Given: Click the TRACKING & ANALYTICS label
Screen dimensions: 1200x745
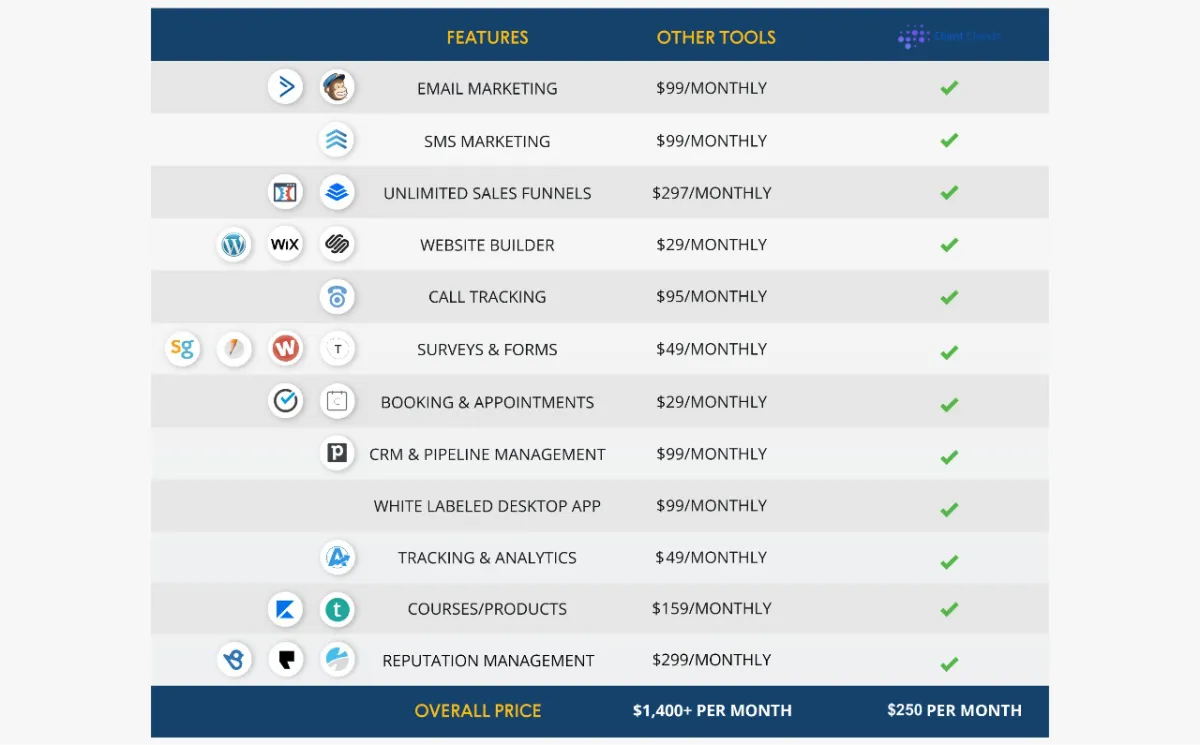Looking at the screenshot, I should pos(487,558).
